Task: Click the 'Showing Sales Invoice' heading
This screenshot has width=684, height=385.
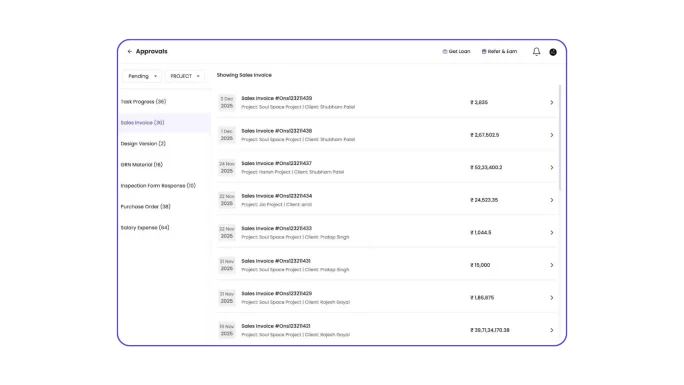Action: (x=244, y=75)
